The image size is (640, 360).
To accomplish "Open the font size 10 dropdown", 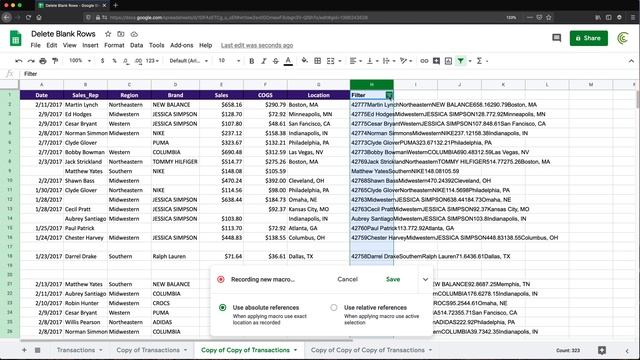I will point(229,61).
